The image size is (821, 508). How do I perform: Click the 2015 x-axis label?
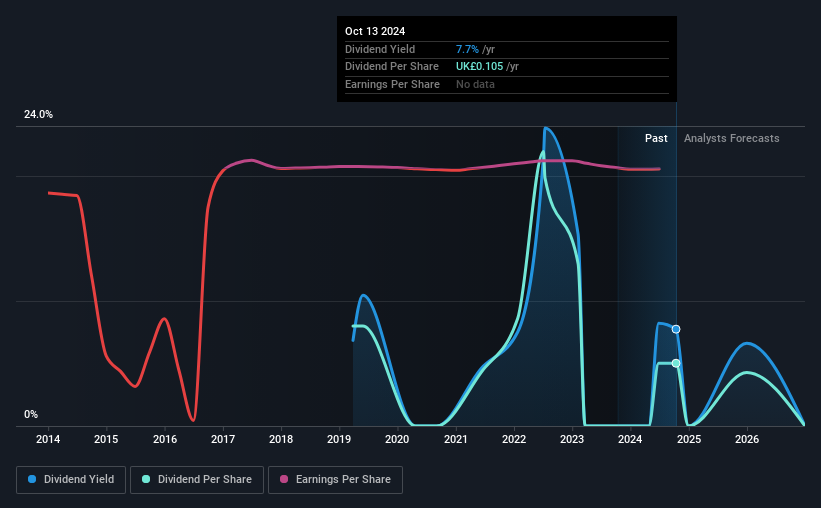pos(106,439)
